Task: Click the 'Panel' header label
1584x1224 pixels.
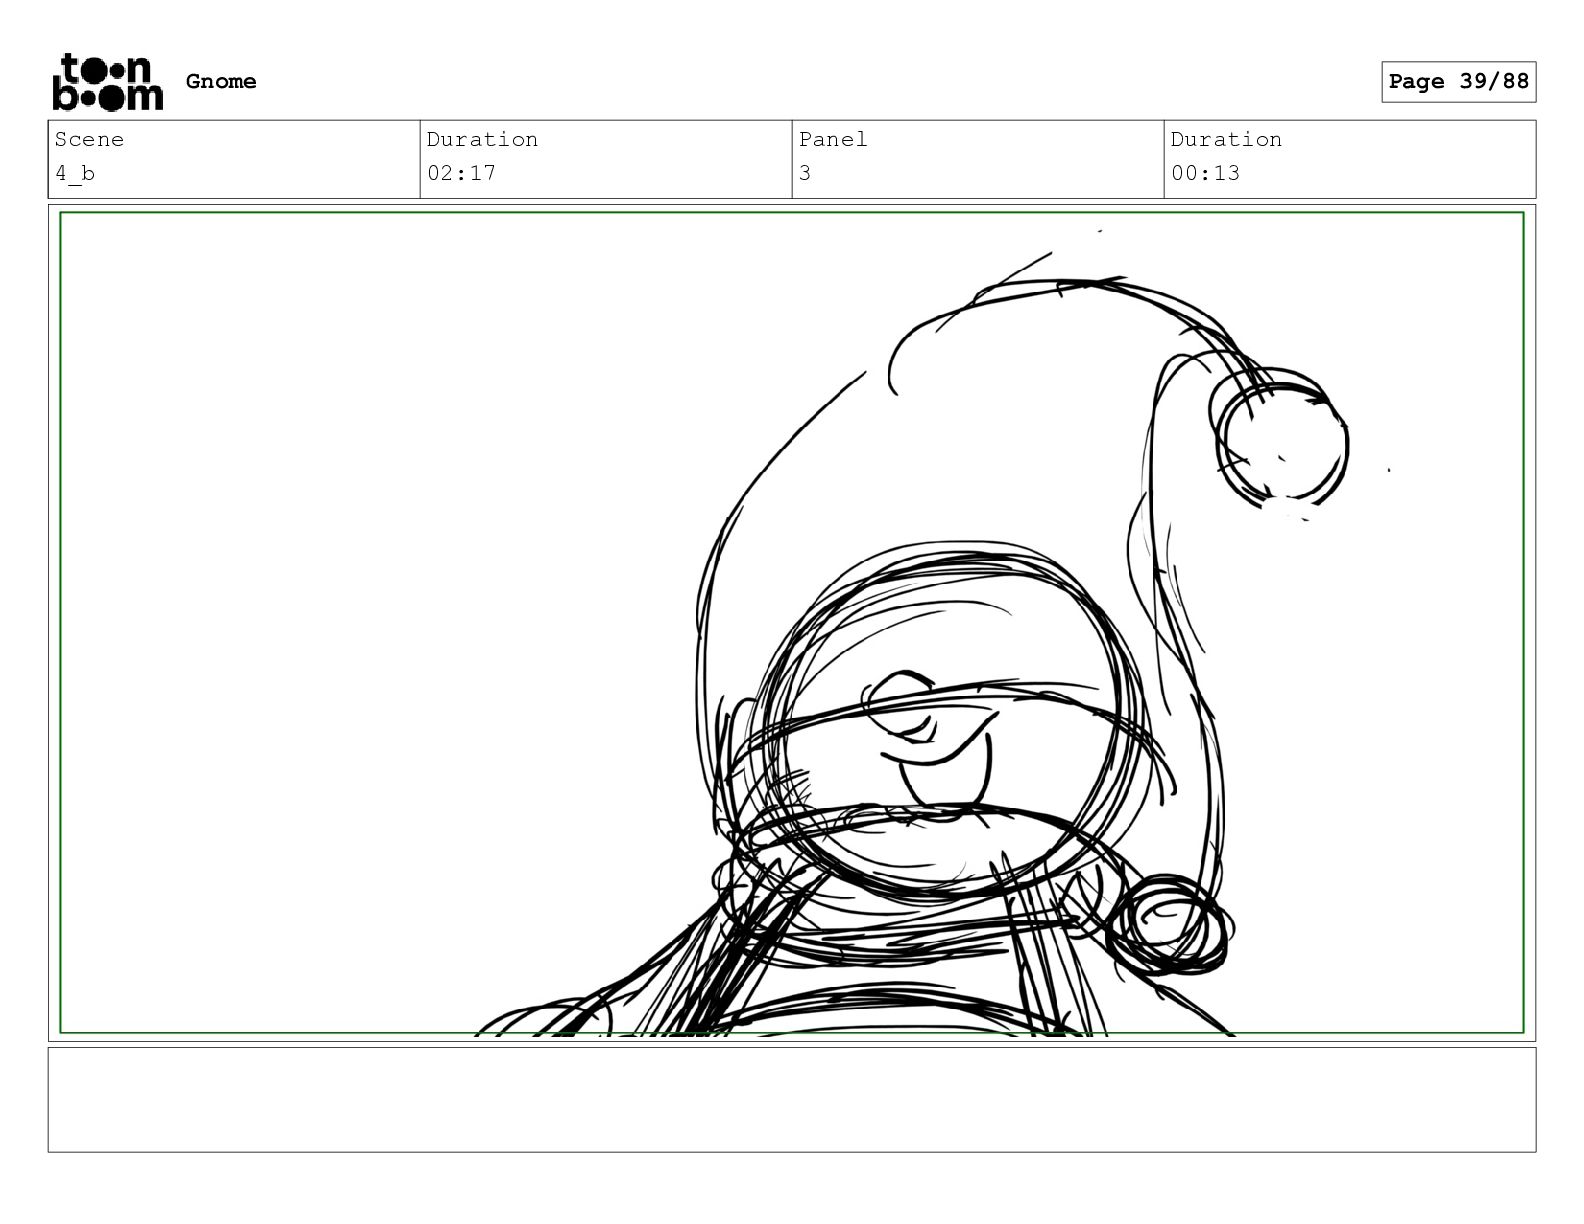Action: pos(833,139)
